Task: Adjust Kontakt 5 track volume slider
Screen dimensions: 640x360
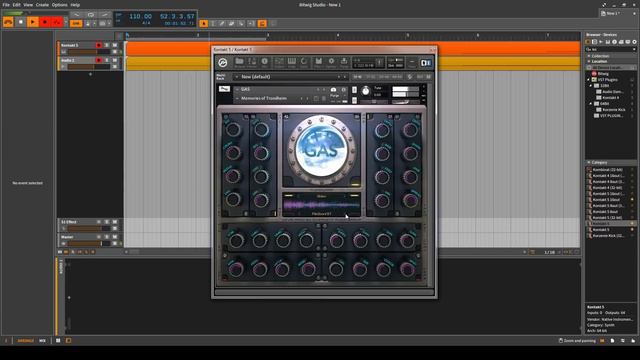Action: pyautogui.click(x=89, y=52)
